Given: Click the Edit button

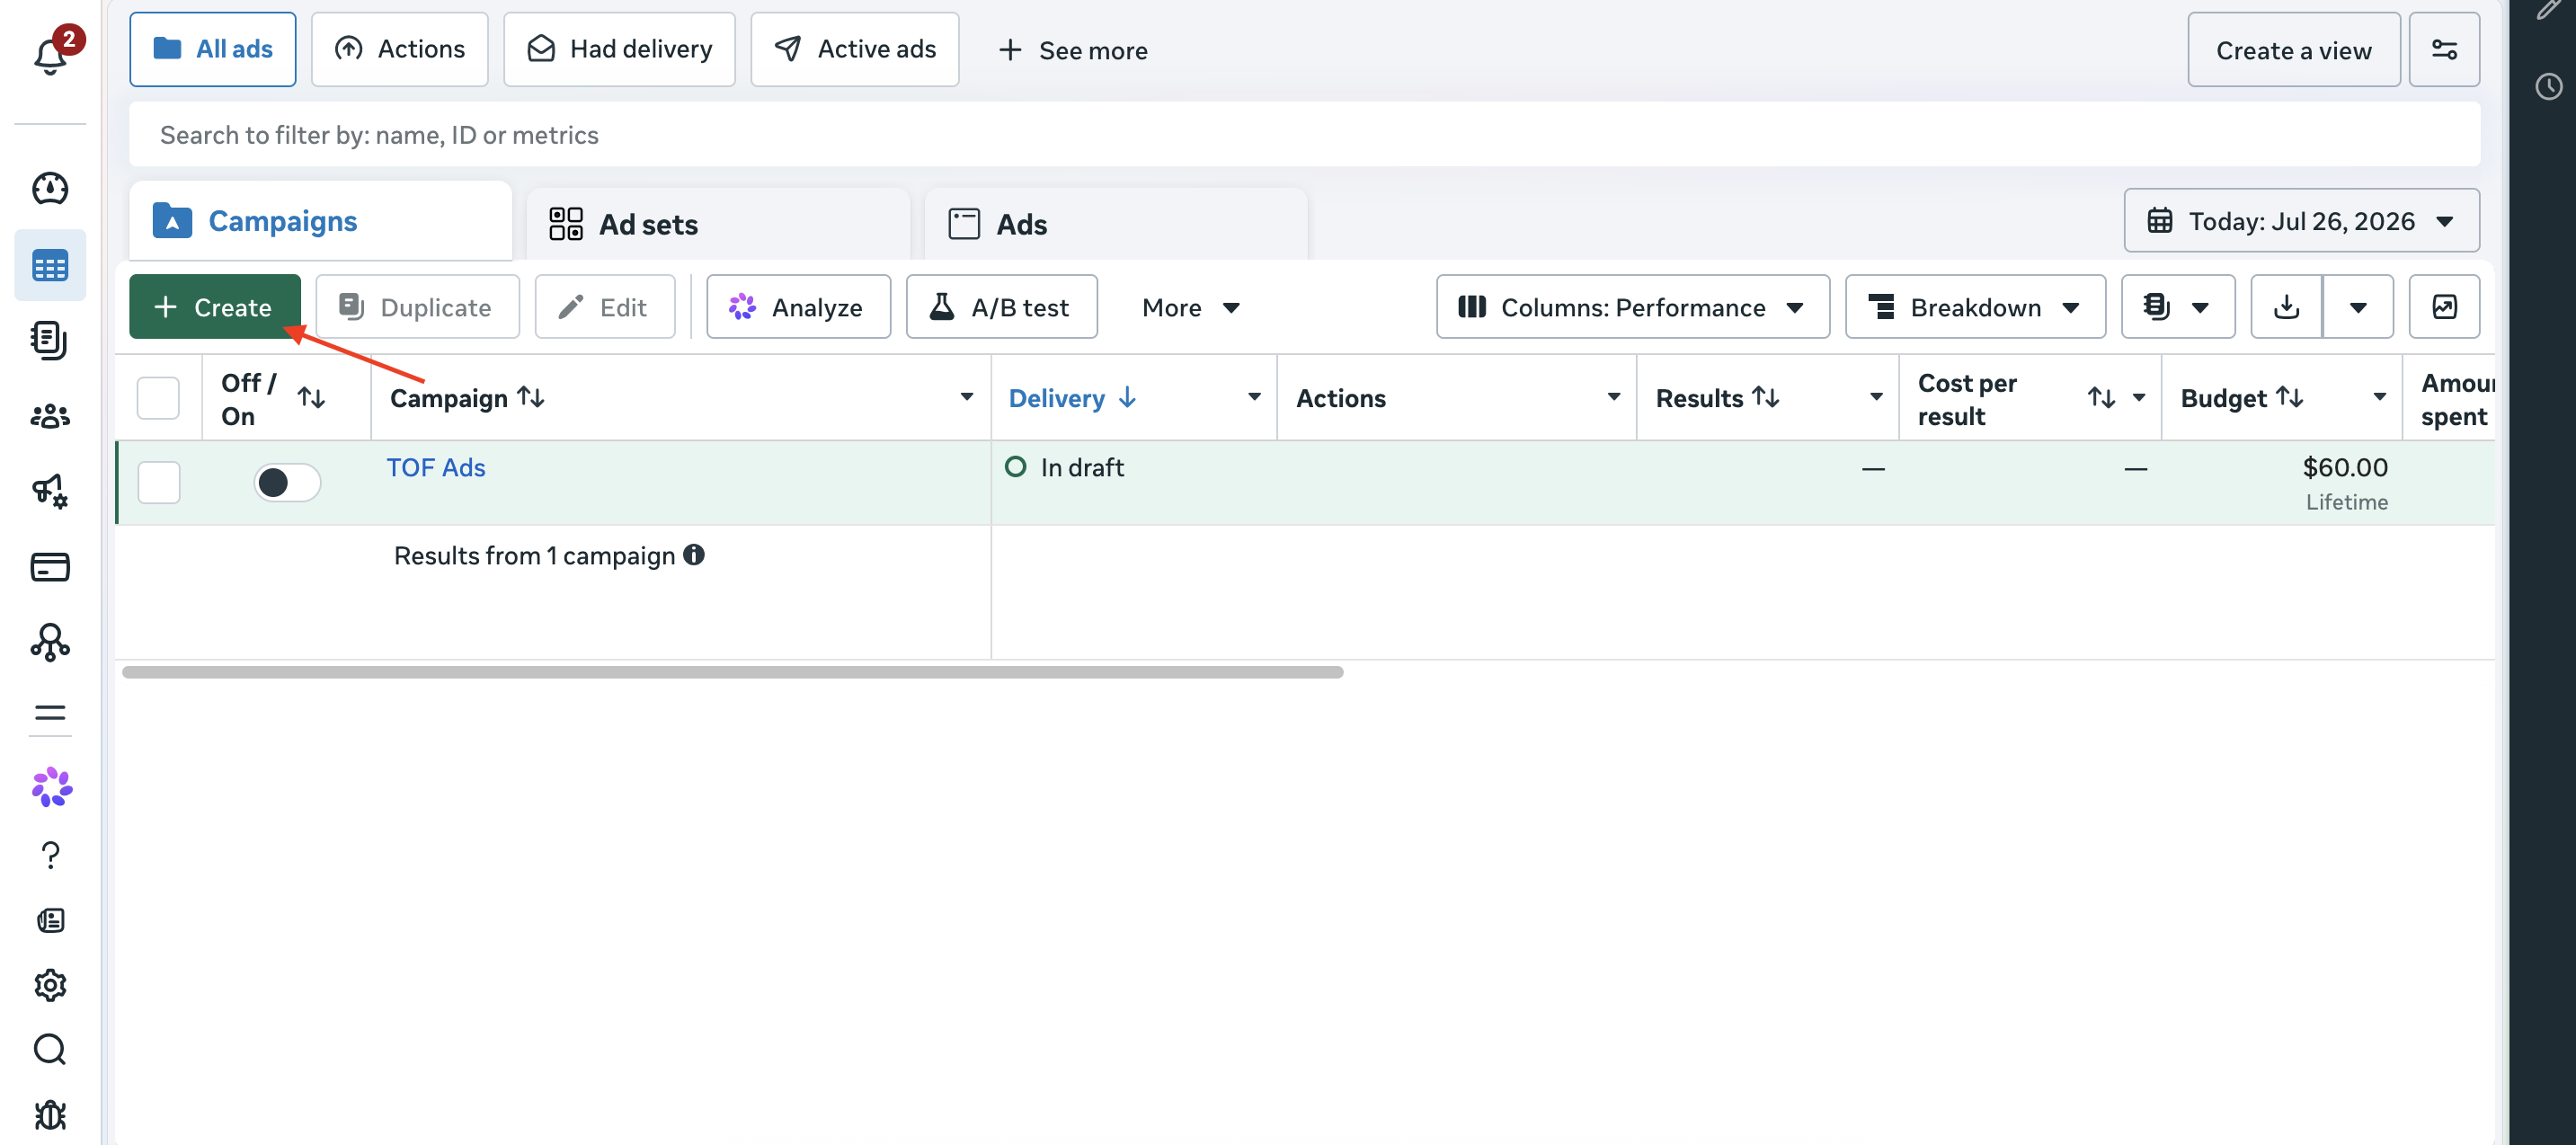Looking at the screenshot, I should point(604,307).
